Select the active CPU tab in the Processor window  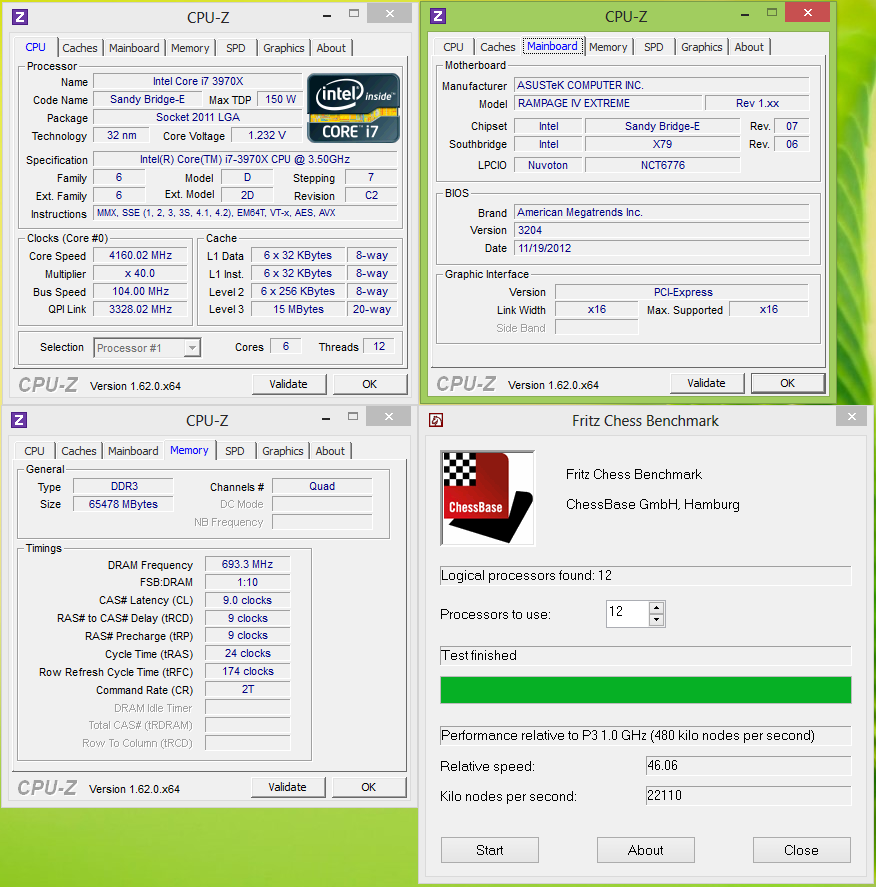36,48
